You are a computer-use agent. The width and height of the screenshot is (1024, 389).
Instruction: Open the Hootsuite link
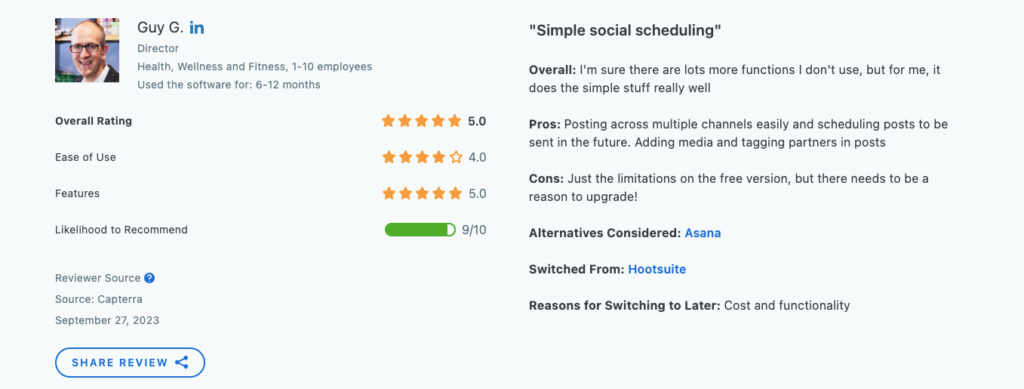coord(657,269)
